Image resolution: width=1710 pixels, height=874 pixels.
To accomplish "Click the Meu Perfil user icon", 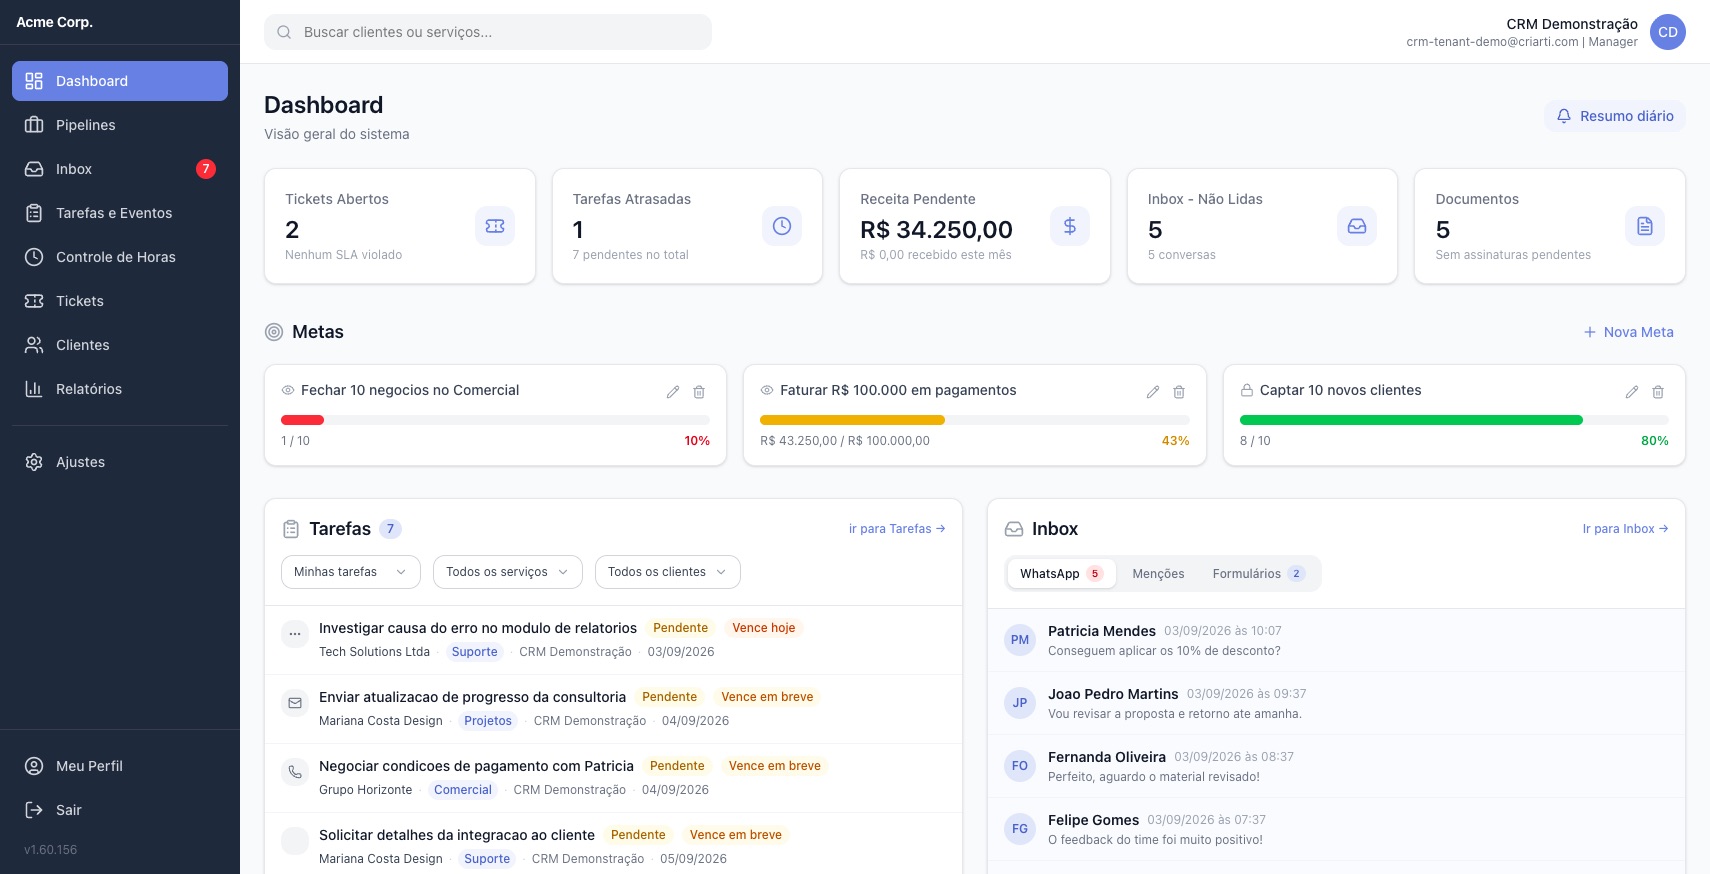I will (x=34, y=766).
